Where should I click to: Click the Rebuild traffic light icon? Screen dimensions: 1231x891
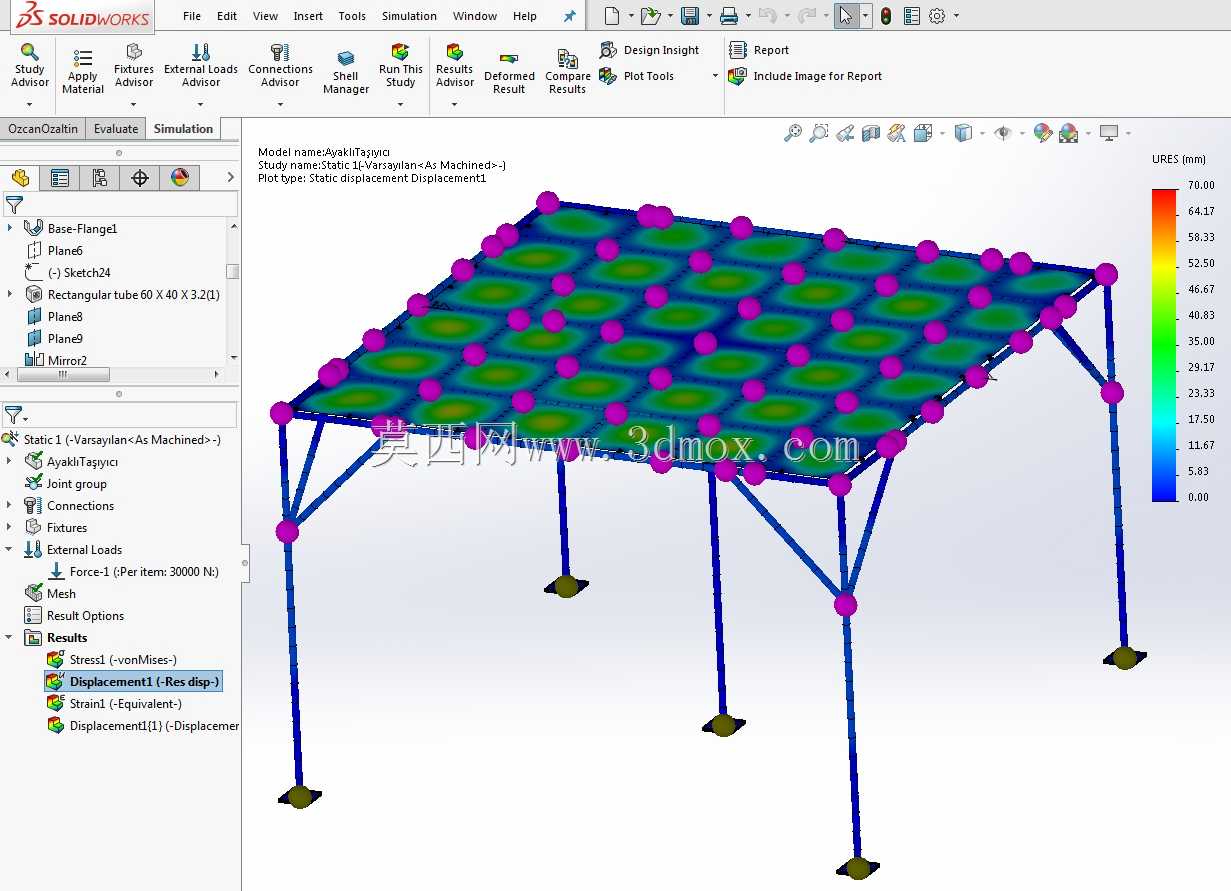(886, 16)
